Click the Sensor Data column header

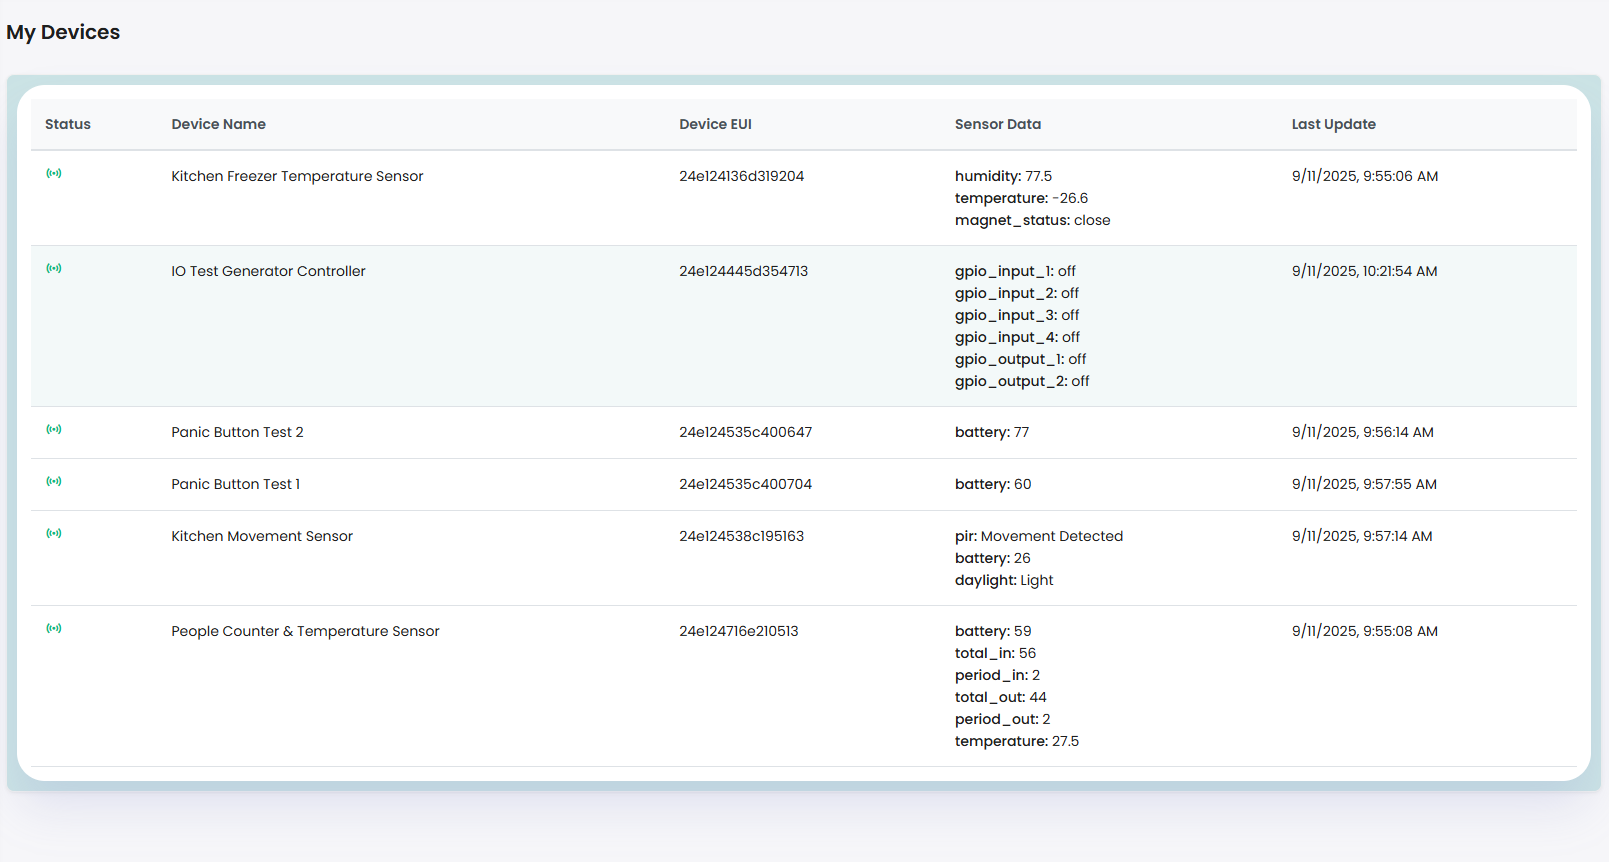[997, 124]
